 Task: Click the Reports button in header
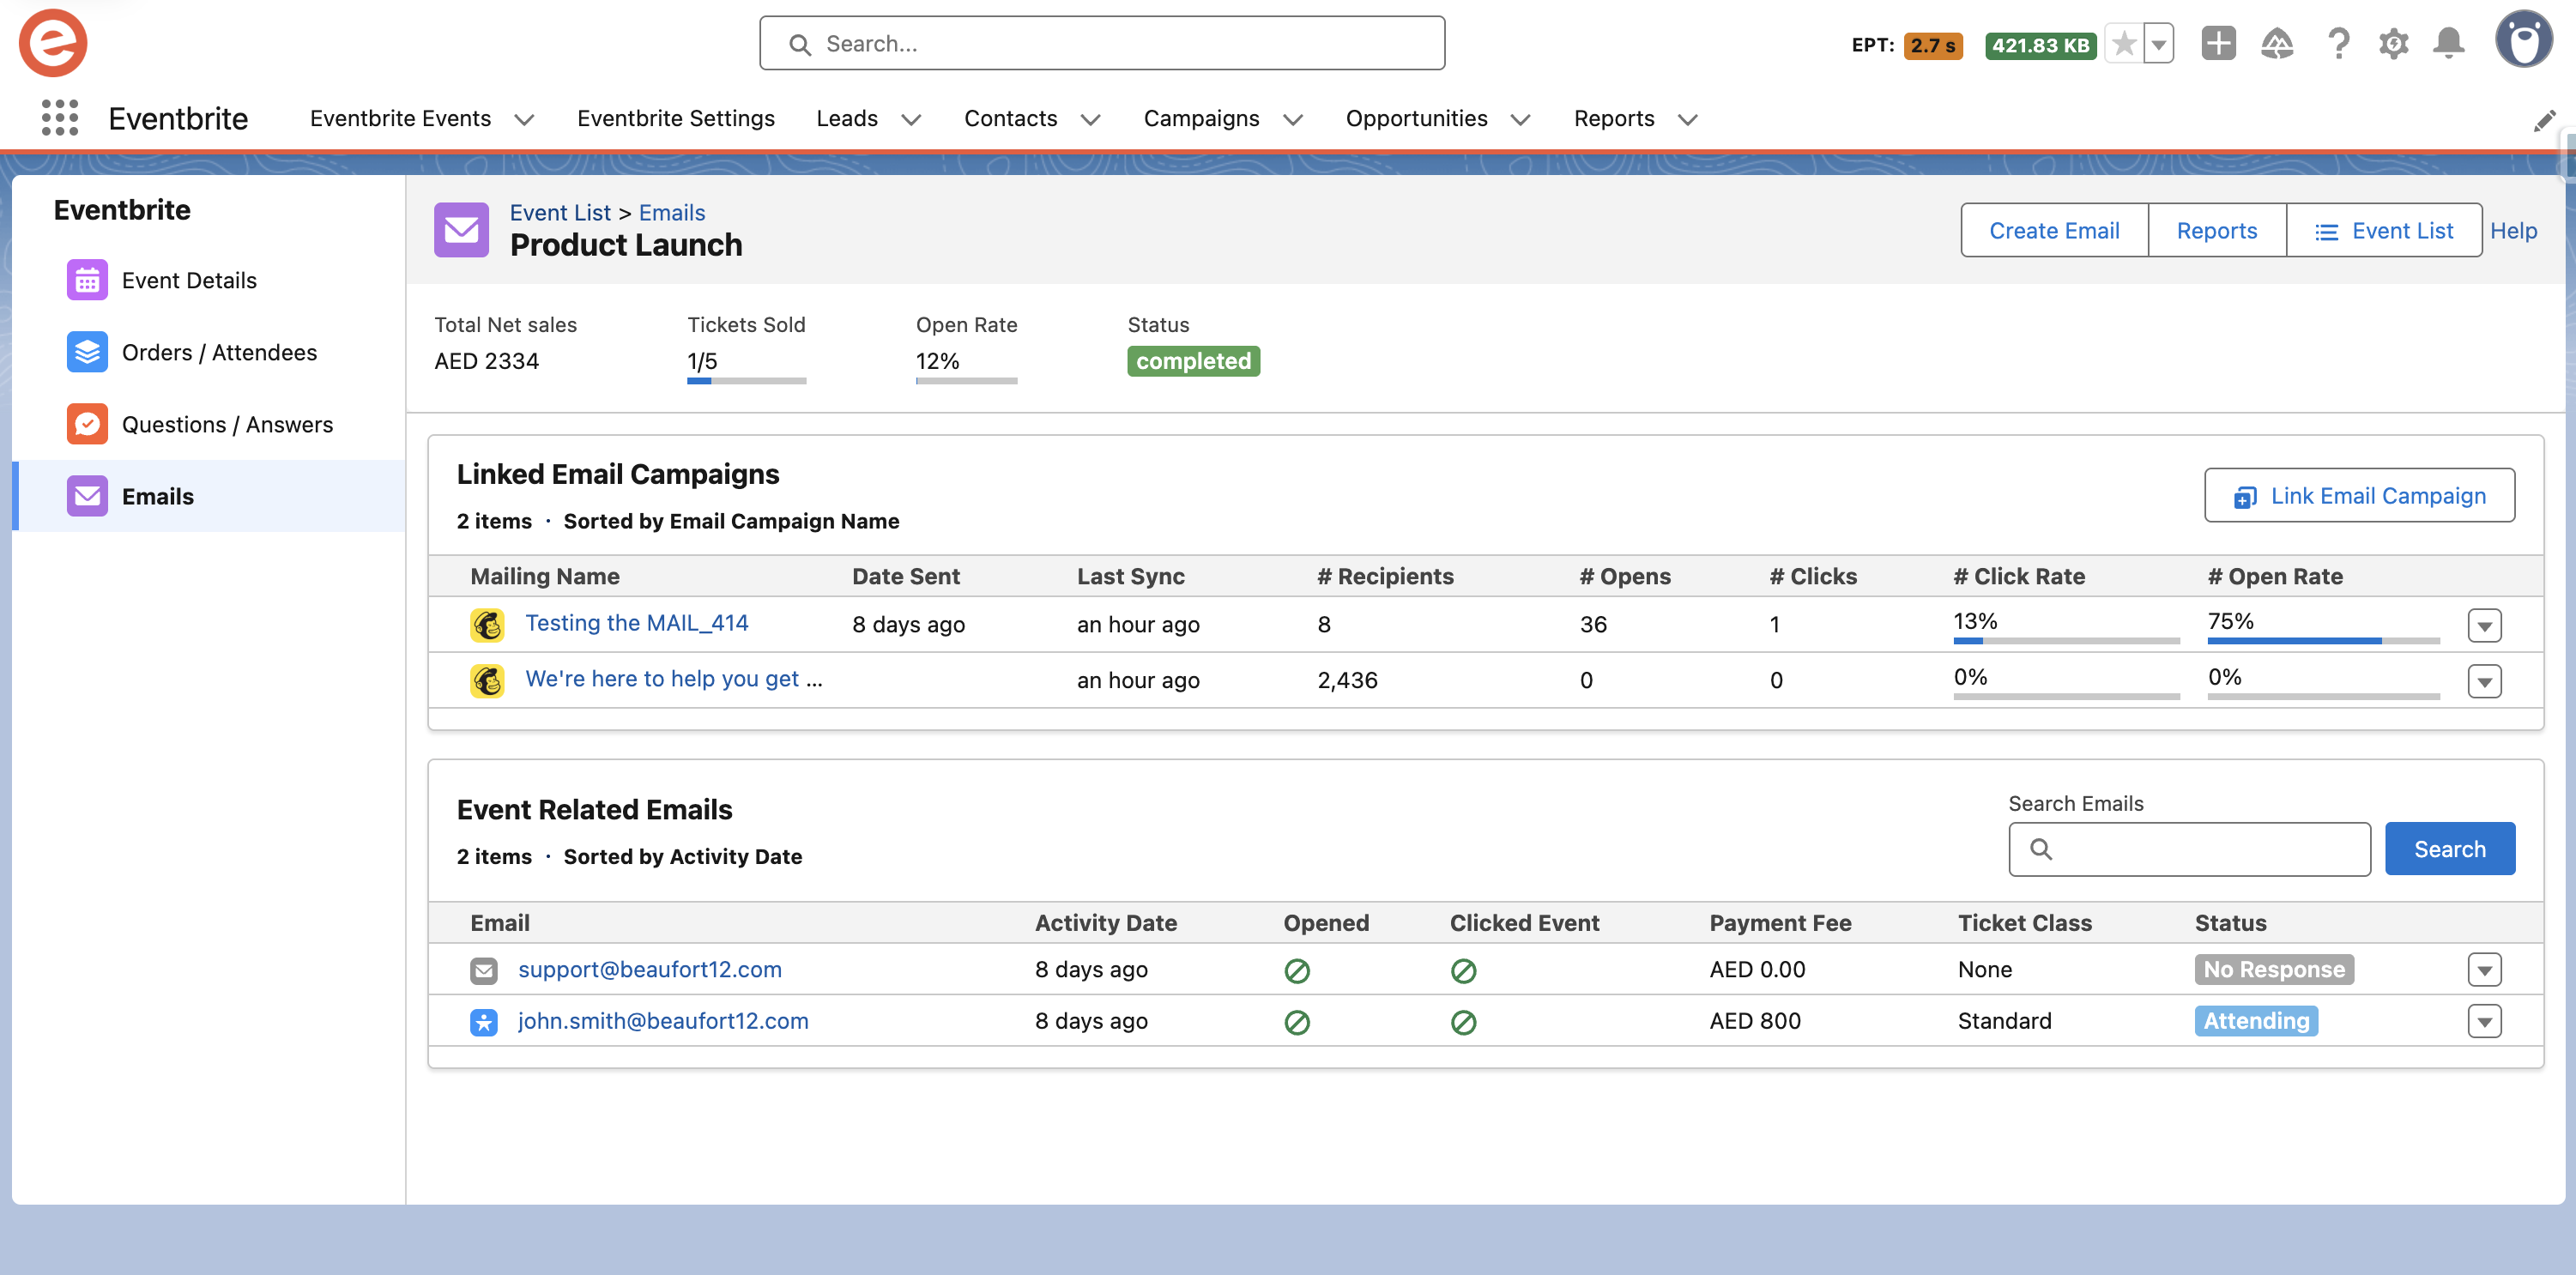(x=2216, y=230)
